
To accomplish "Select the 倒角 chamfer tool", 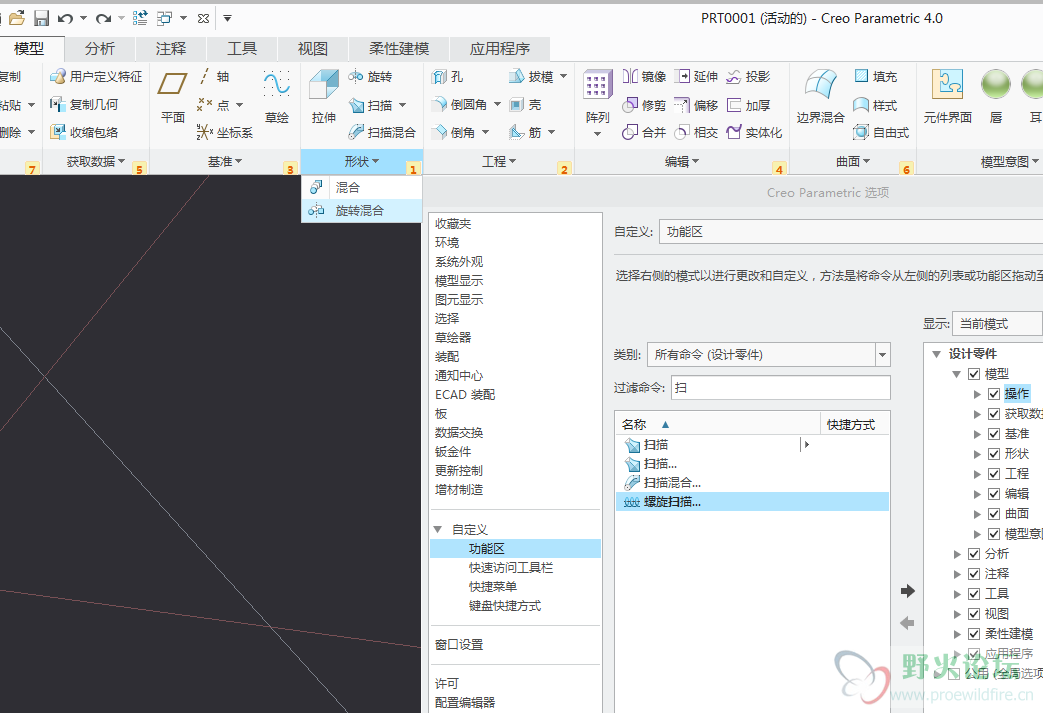I will pos(454,132).
